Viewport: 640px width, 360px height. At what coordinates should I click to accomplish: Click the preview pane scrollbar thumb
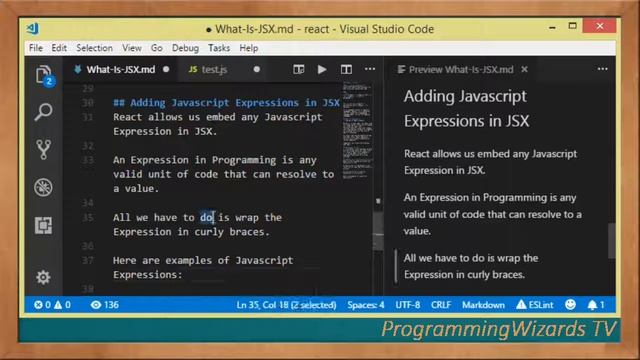coord(611,241)
